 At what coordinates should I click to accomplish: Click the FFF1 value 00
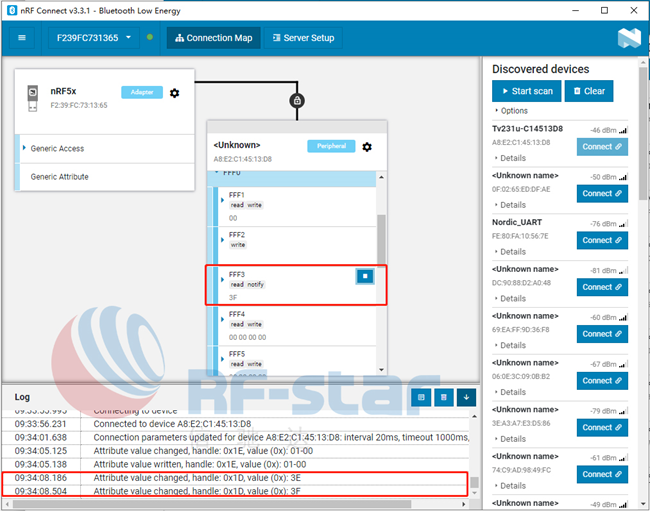[x=233, y=218]
